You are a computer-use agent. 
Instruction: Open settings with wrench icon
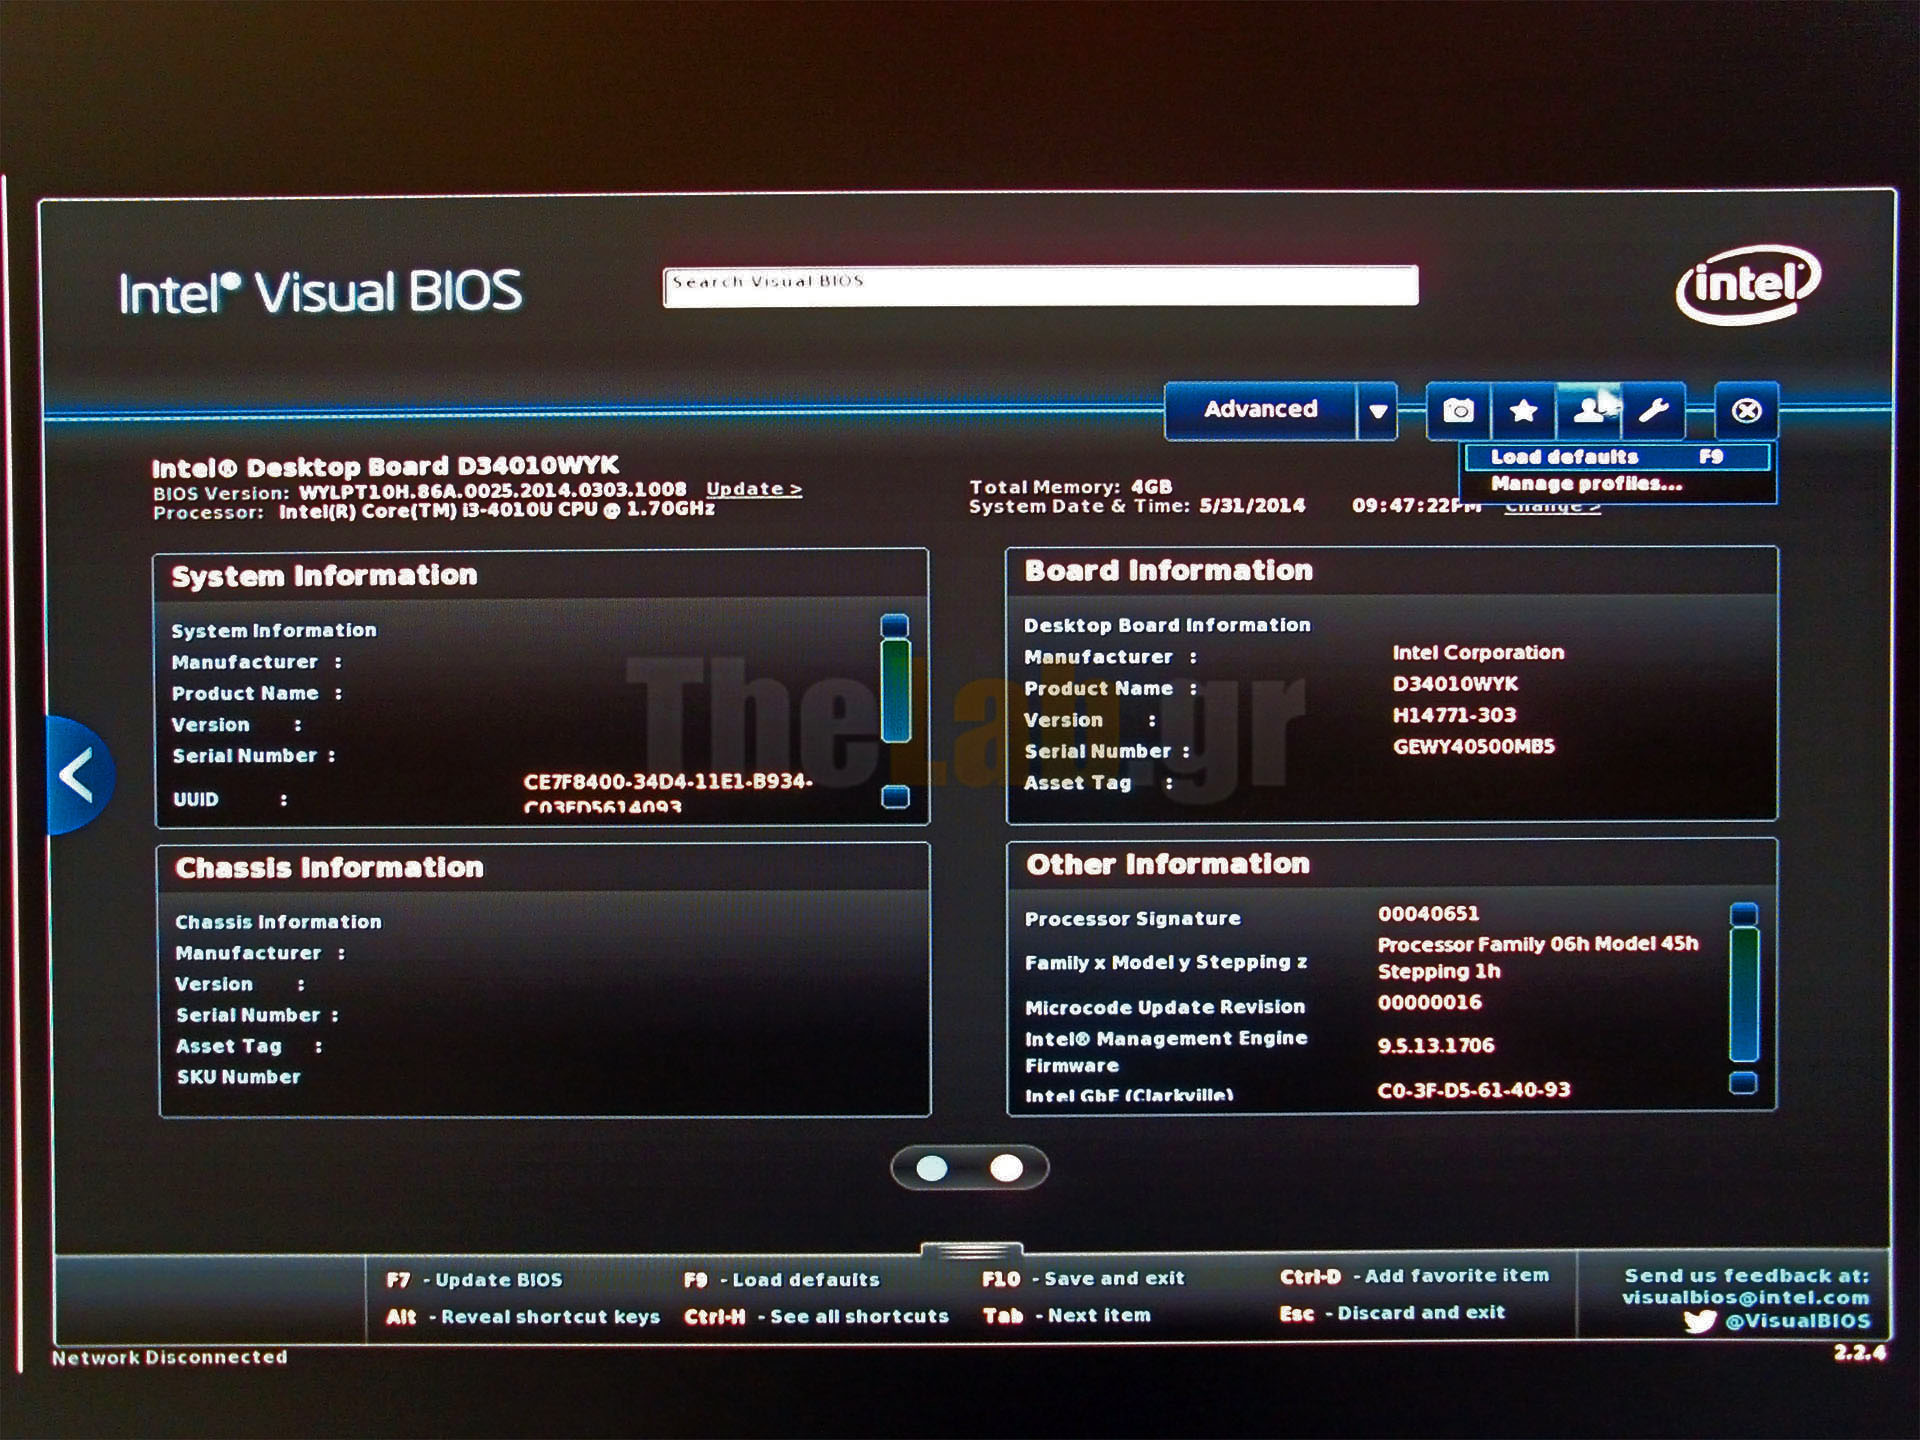1653,411
